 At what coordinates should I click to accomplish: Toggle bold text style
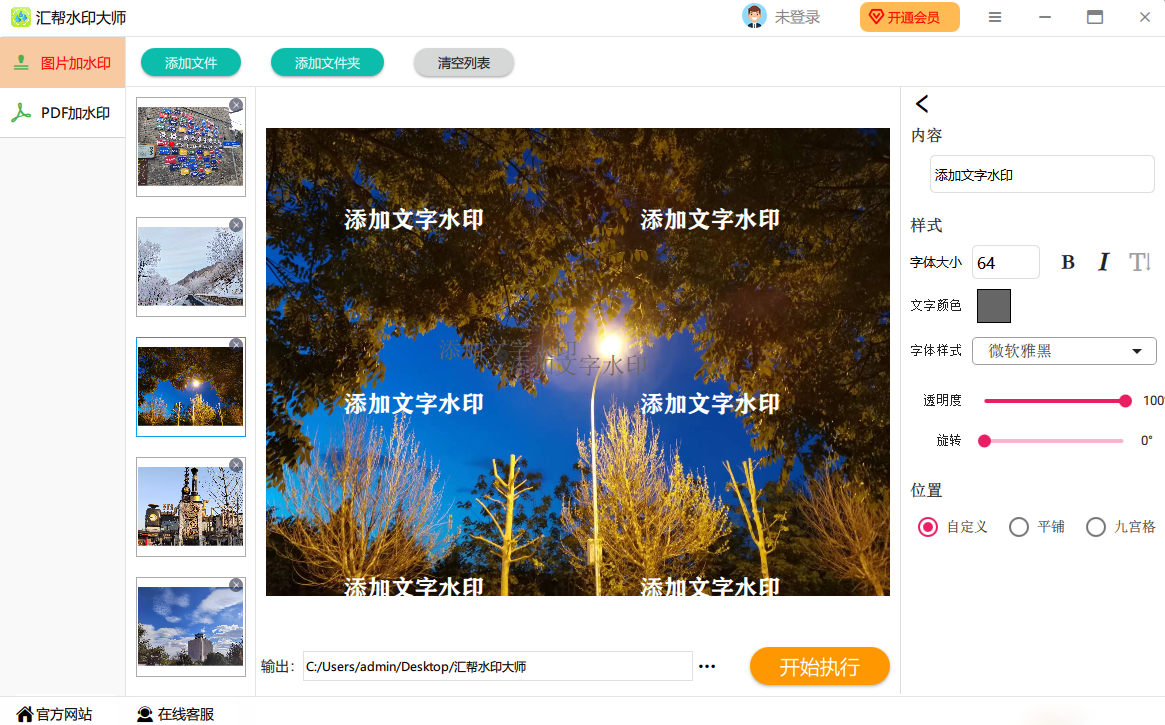(x=1068, y=262)
